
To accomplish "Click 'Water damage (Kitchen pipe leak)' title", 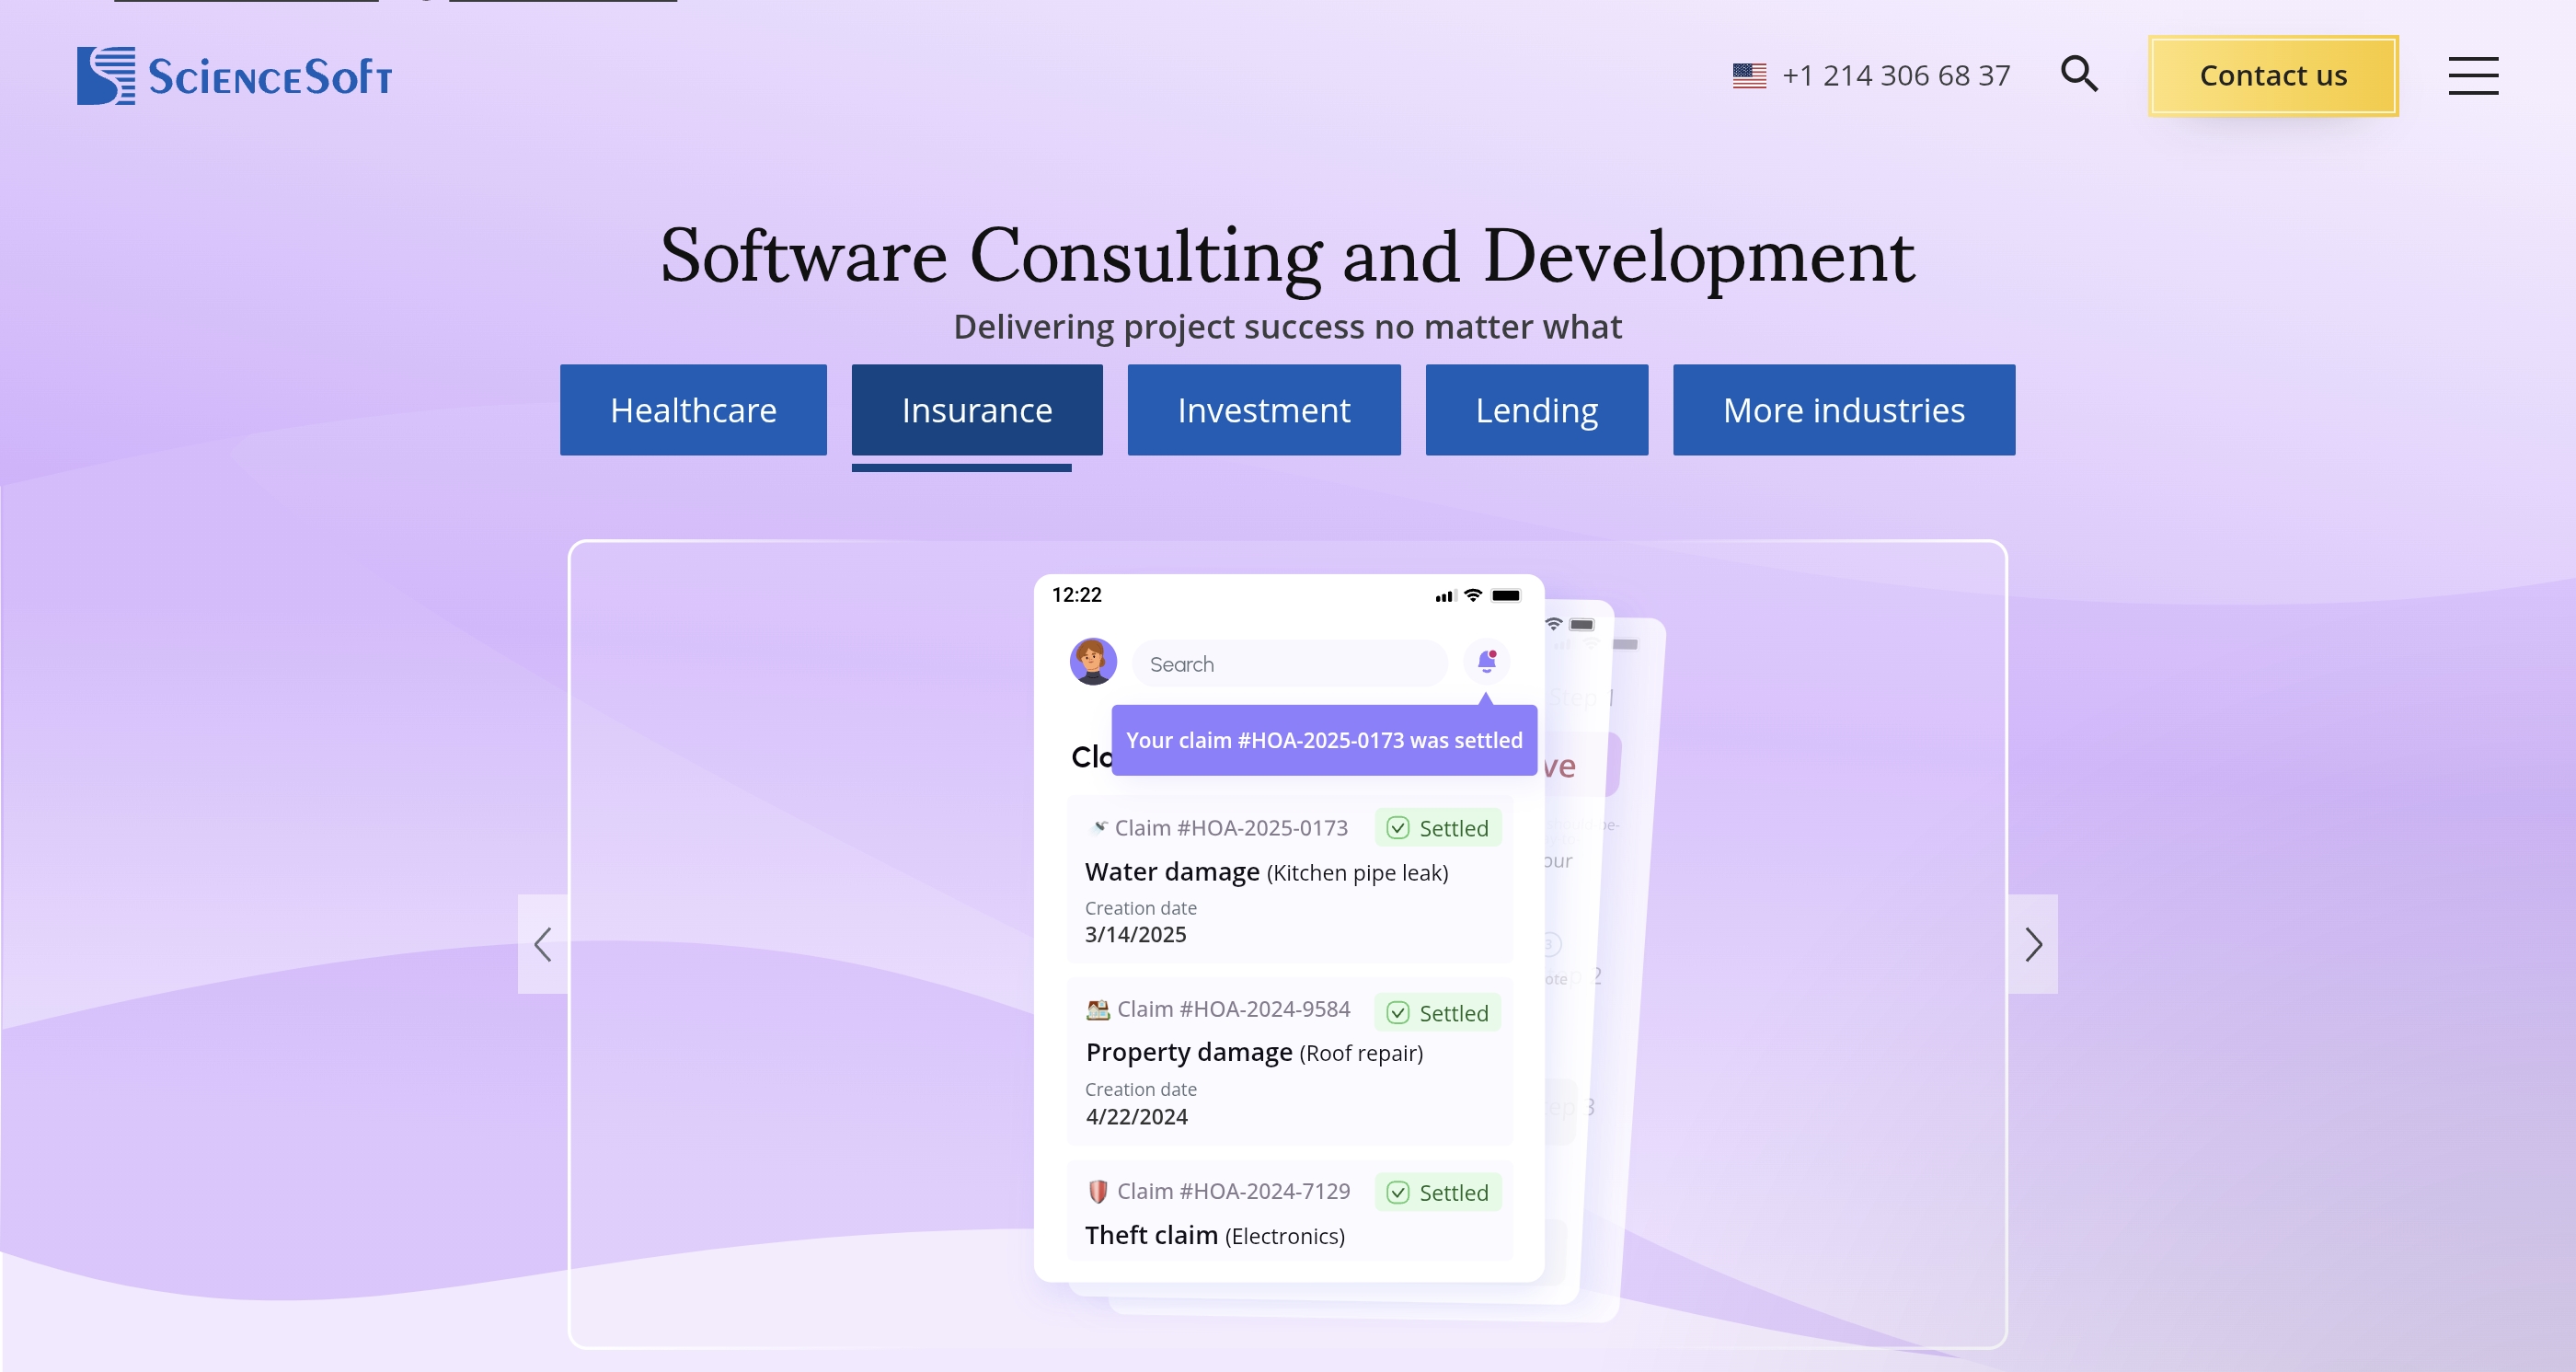I will [x=1267, y=872].
